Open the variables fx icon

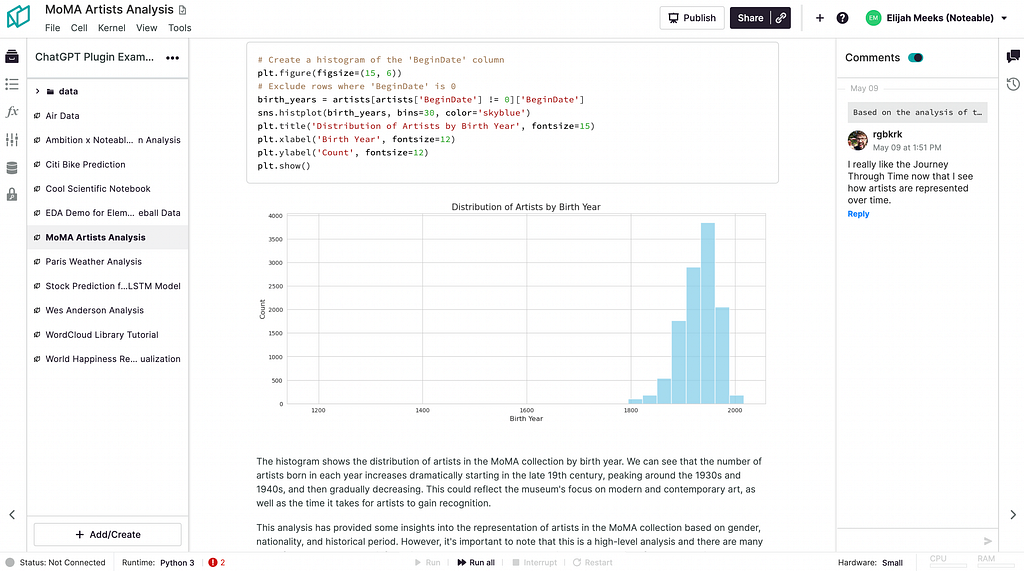[12, 112]
